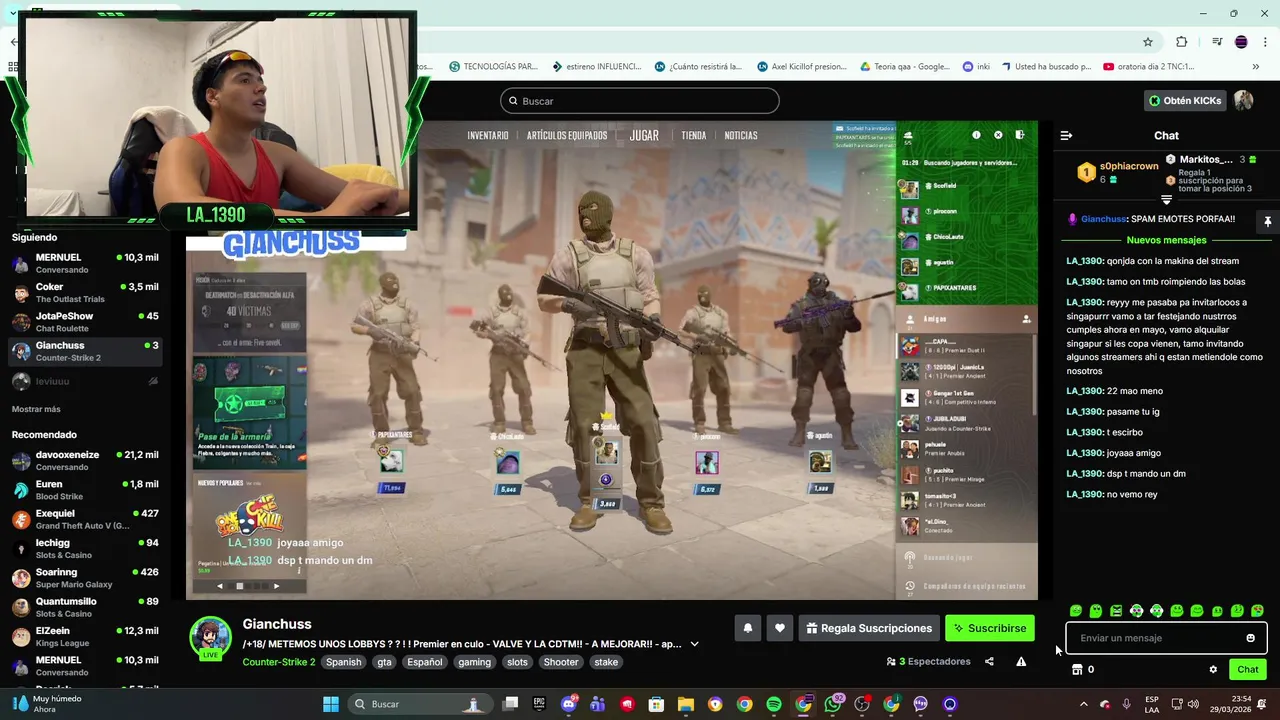Enable stream notifications with the bell icon
The height and width of the screenshot is (720, 1280).
747,628
